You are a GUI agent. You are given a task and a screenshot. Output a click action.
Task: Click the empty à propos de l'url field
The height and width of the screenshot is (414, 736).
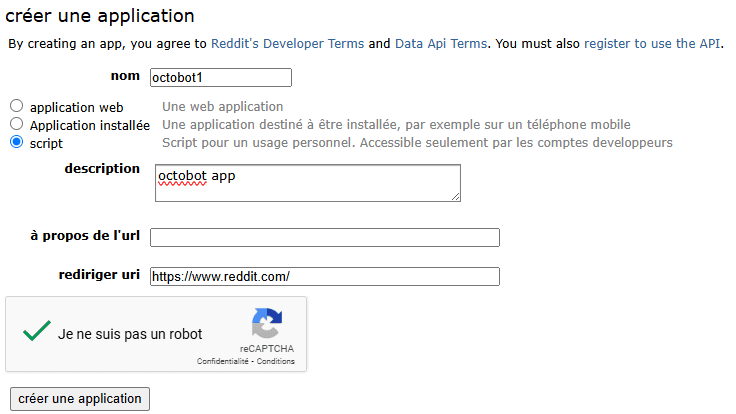(325, 238)
